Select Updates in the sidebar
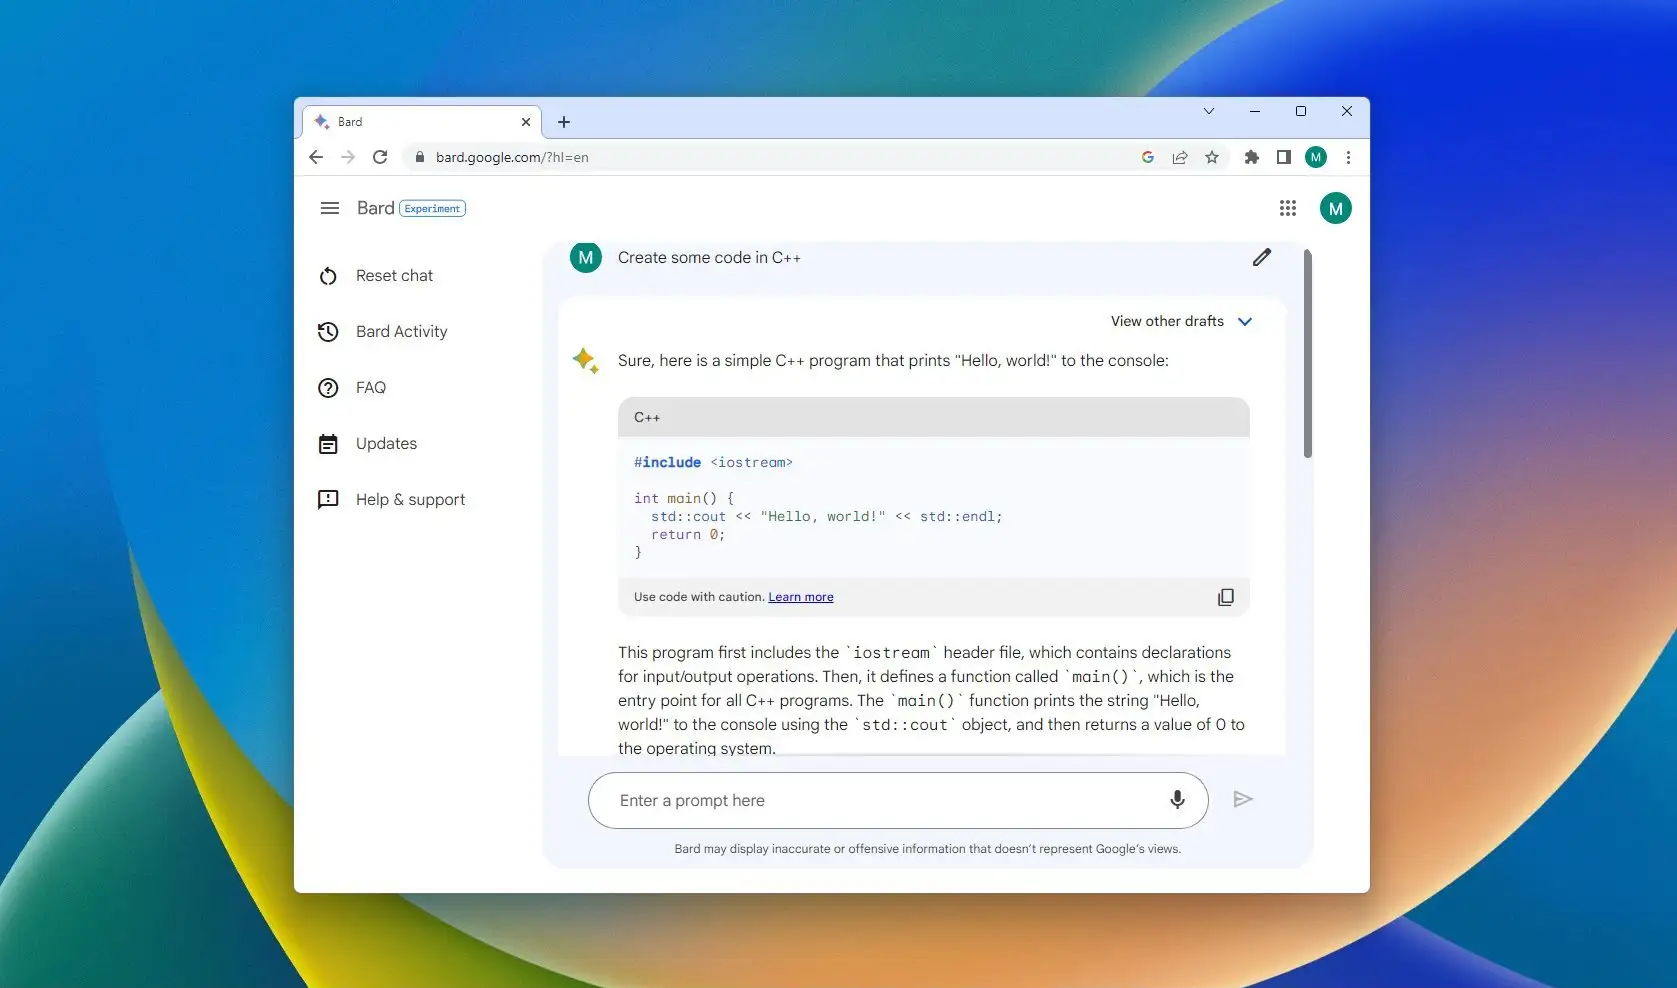 367,444
